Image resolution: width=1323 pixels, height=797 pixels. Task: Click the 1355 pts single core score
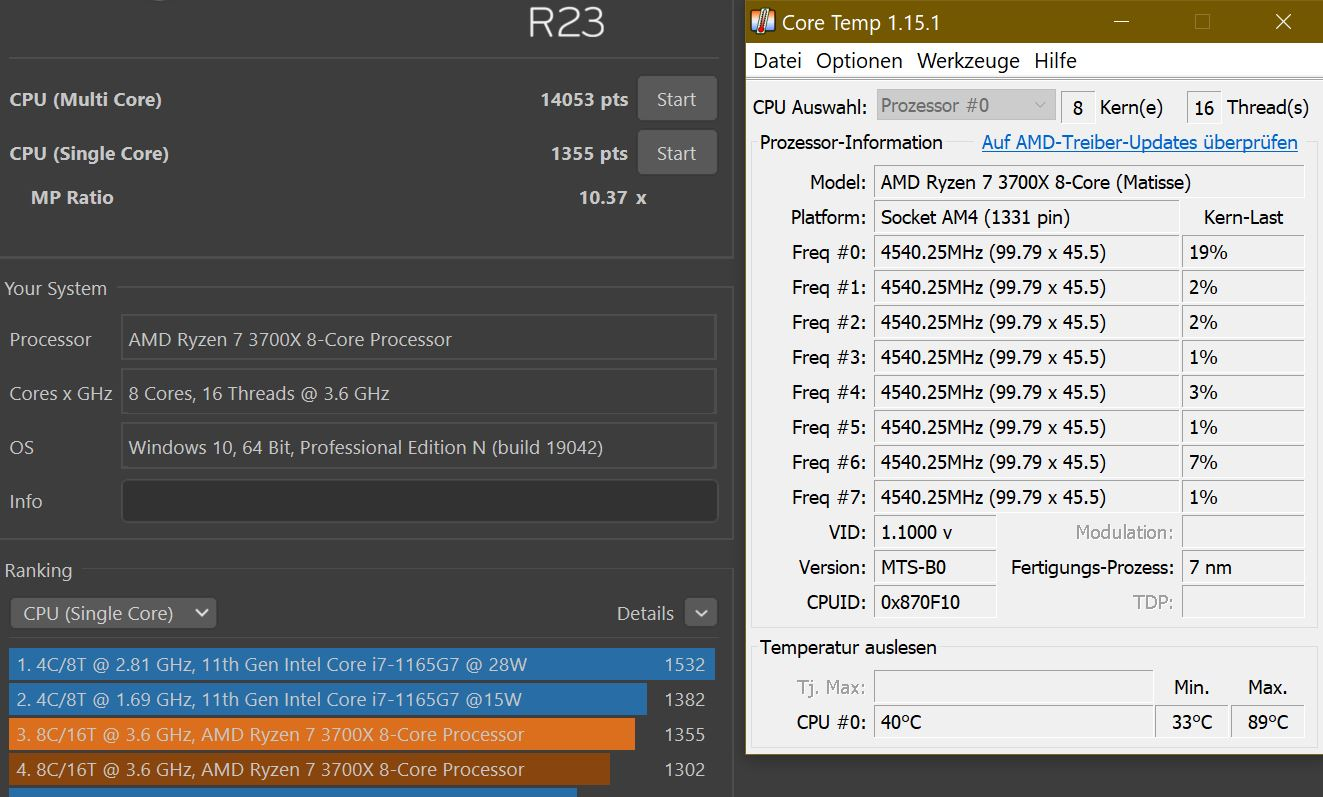pyautogui.click(x=589, y=153)
